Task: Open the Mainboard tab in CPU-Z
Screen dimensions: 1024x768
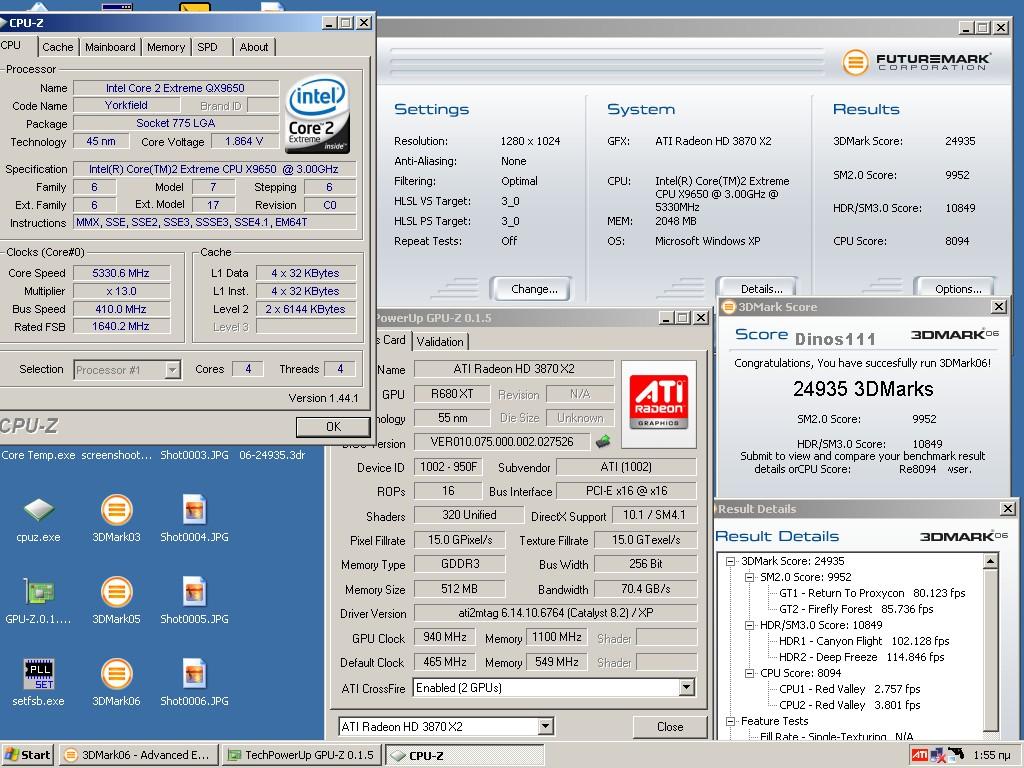Action: [110, 47]
